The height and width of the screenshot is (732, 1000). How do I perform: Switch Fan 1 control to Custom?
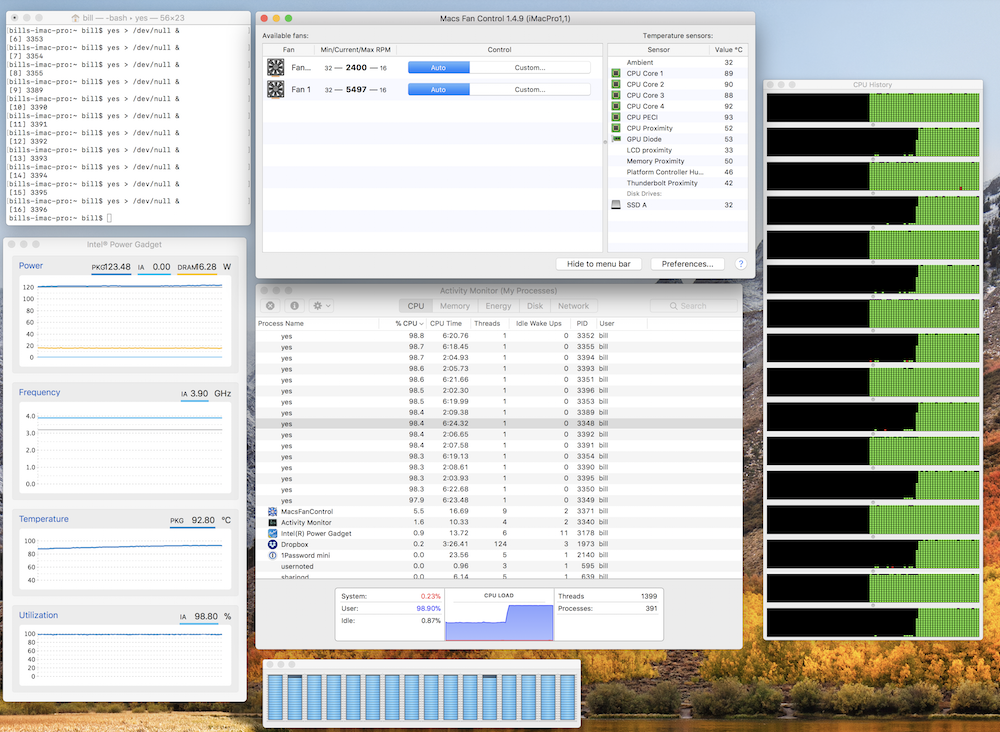point(530,89)
